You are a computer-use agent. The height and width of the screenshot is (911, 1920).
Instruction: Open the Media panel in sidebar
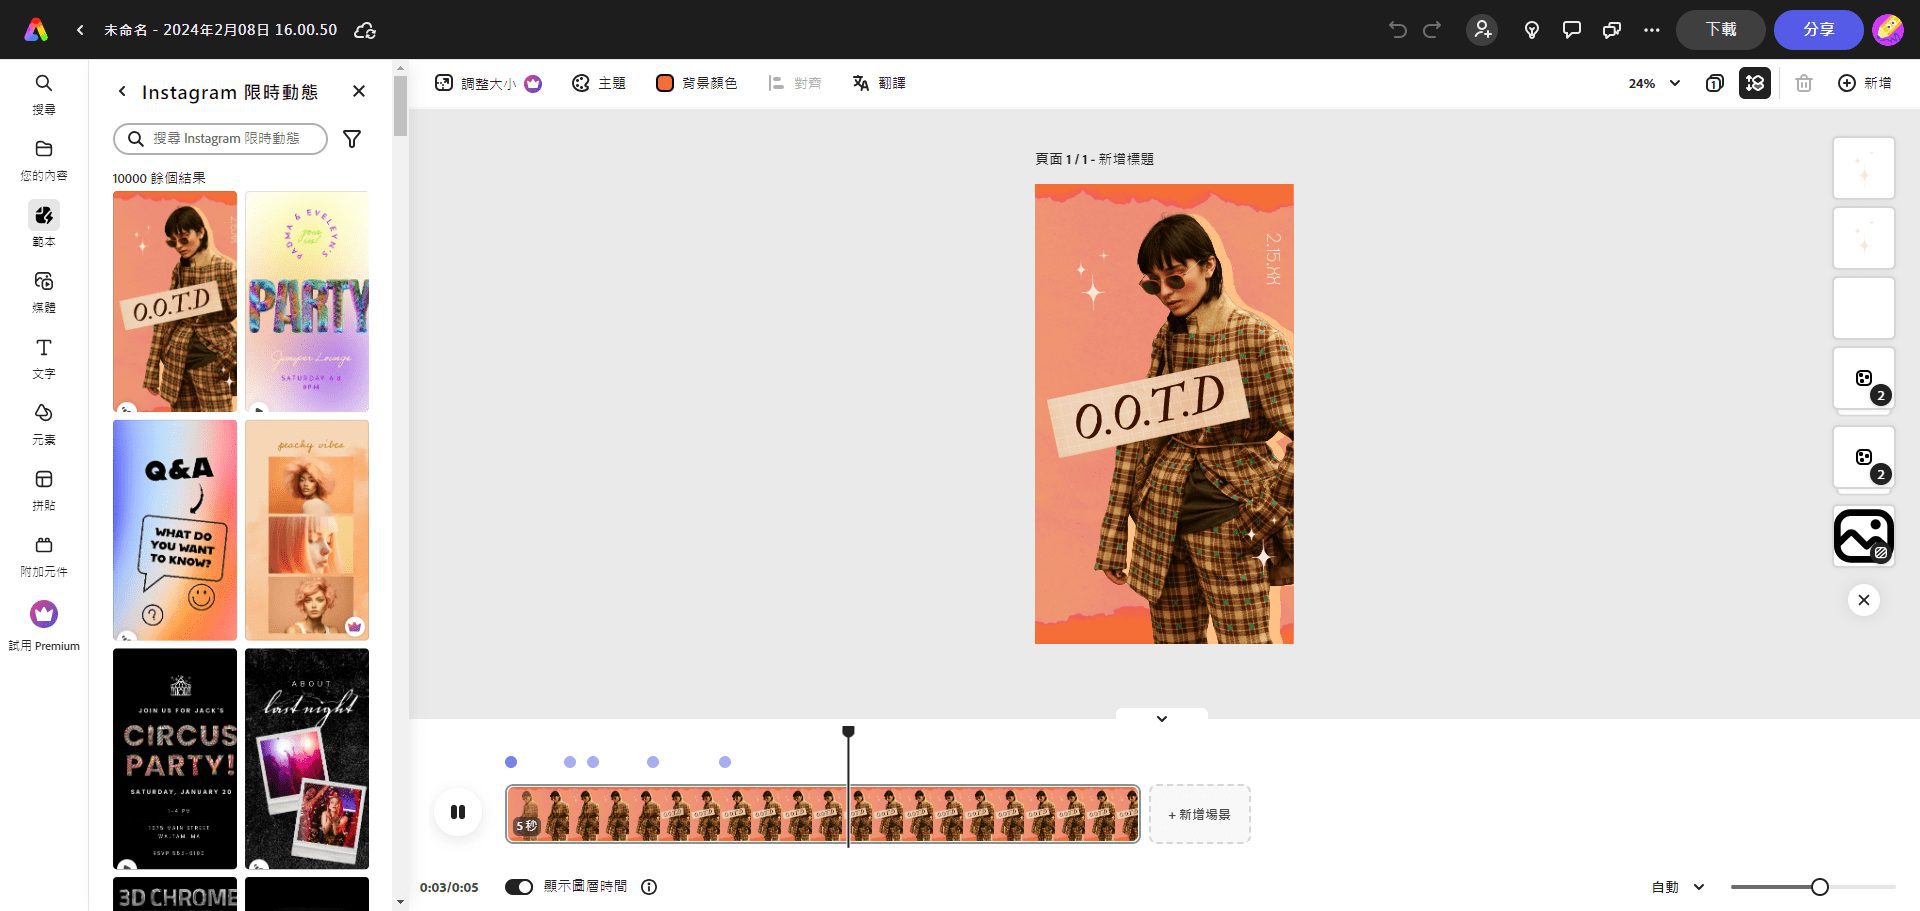44,291
